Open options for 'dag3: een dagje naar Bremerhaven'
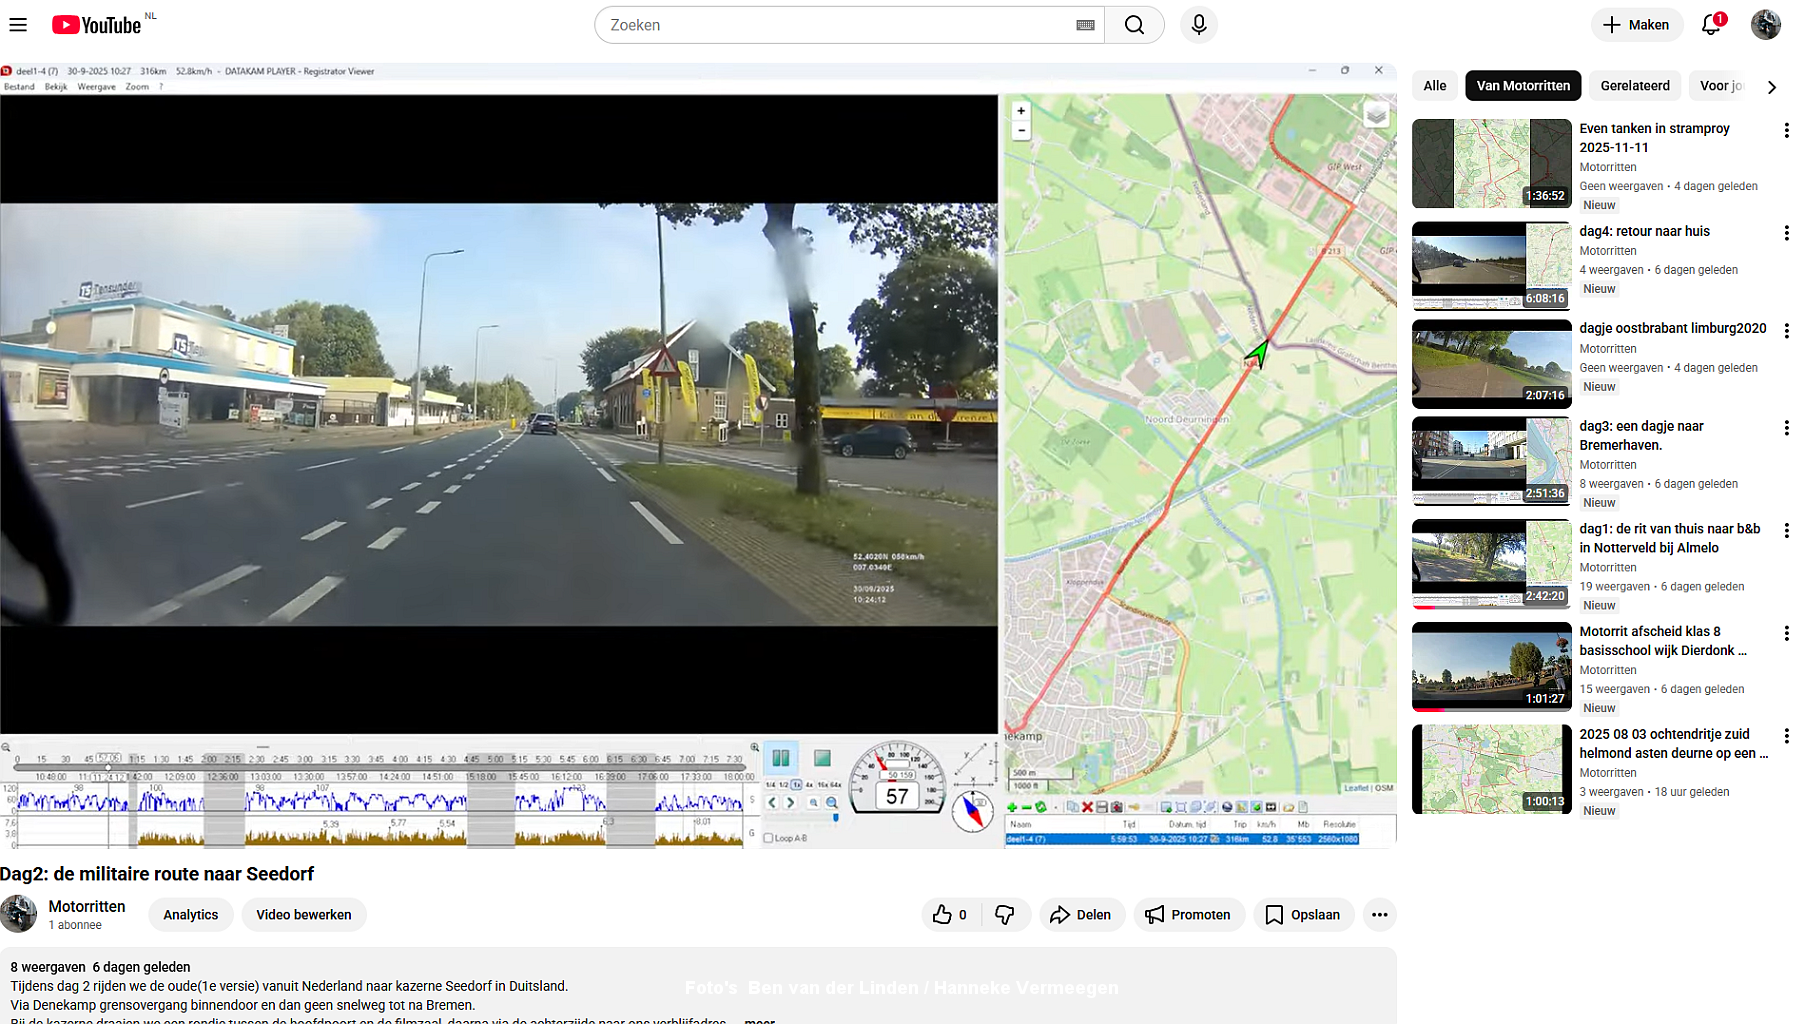 (x=1786, y=428)
